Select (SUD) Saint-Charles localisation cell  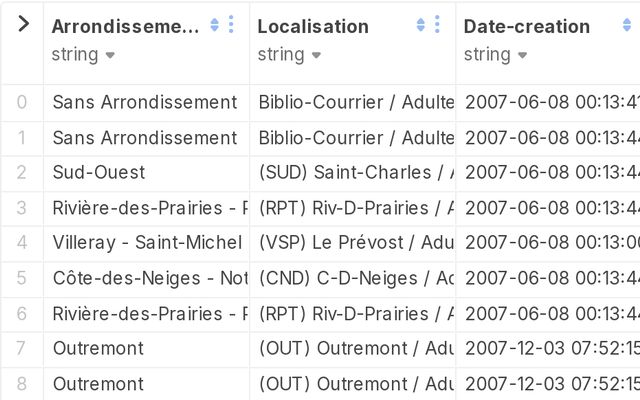[x=353, y=173]
